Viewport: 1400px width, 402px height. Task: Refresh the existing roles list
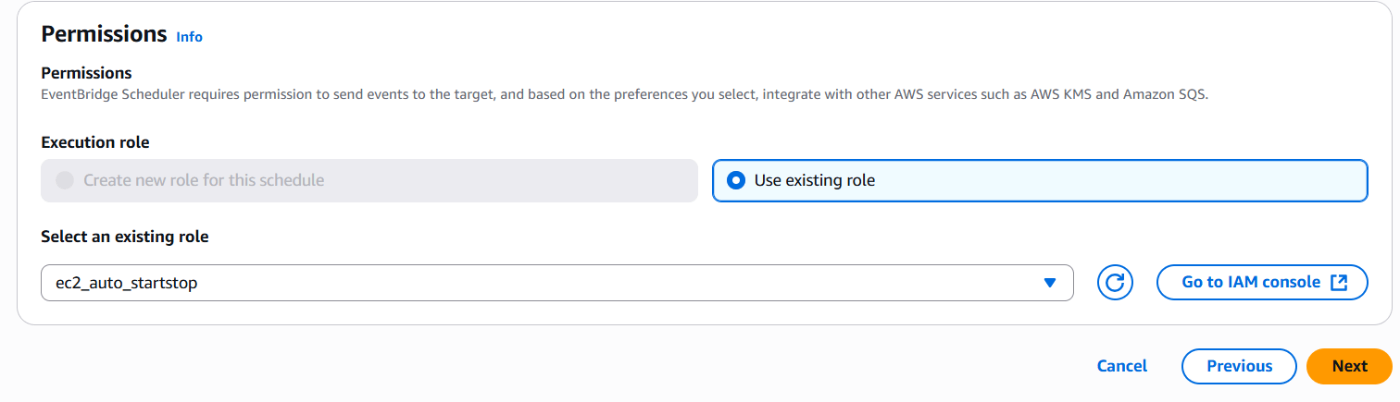(1115, 283)
